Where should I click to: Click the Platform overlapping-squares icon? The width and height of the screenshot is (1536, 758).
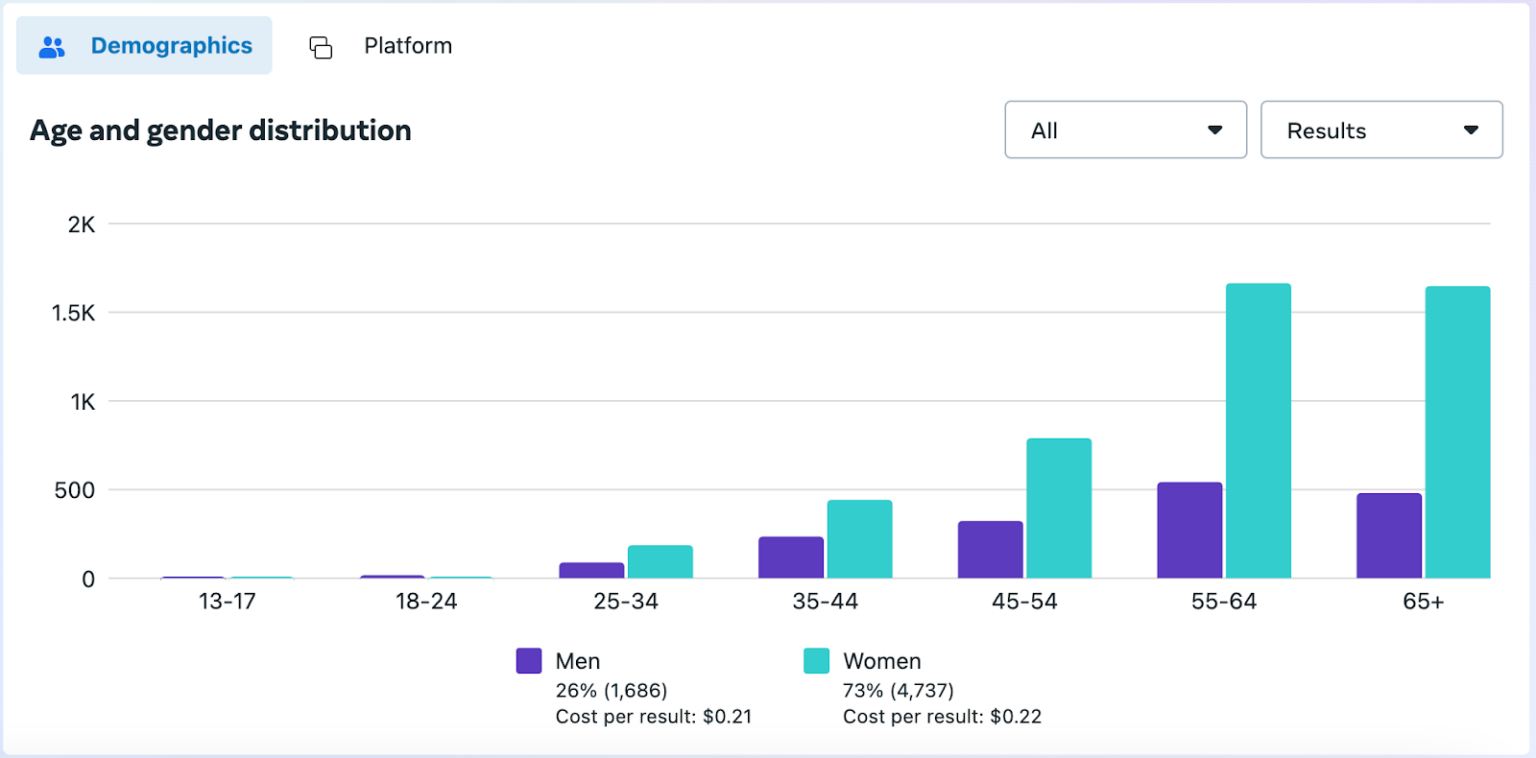click(321, 46)
